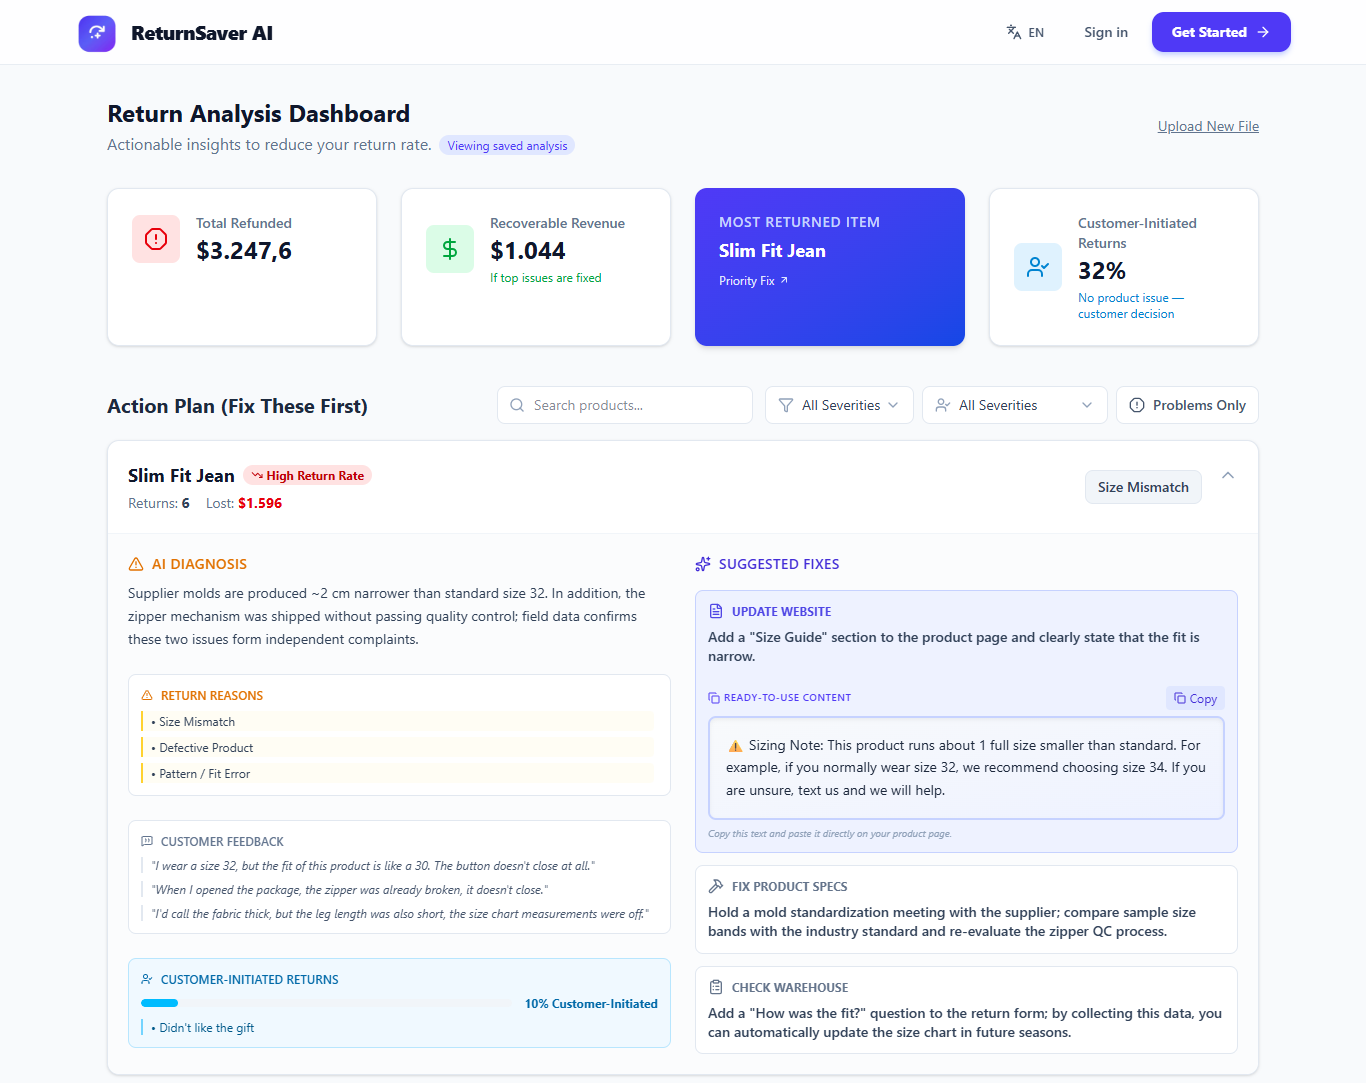The height and width of the screenshot is (1083, 1366).
Task: Select the green dollar Recoverable Revenue icon
Action: (x=449, y=249)
